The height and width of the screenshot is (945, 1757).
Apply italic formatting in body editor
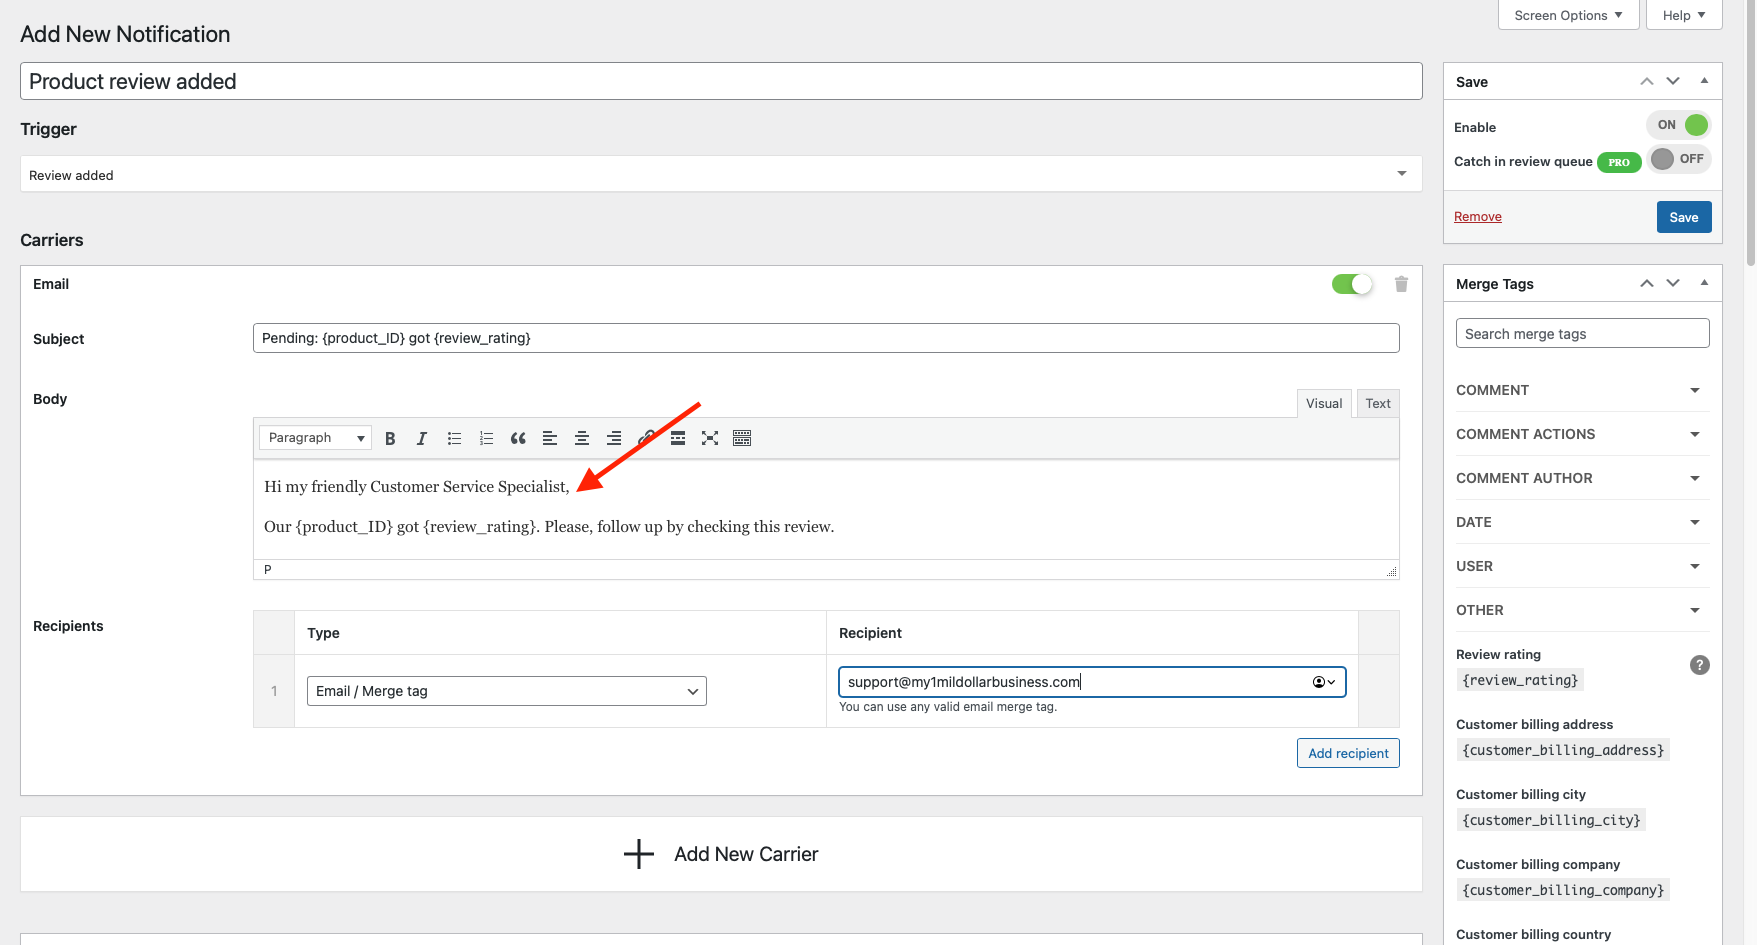tap(422, 438)
